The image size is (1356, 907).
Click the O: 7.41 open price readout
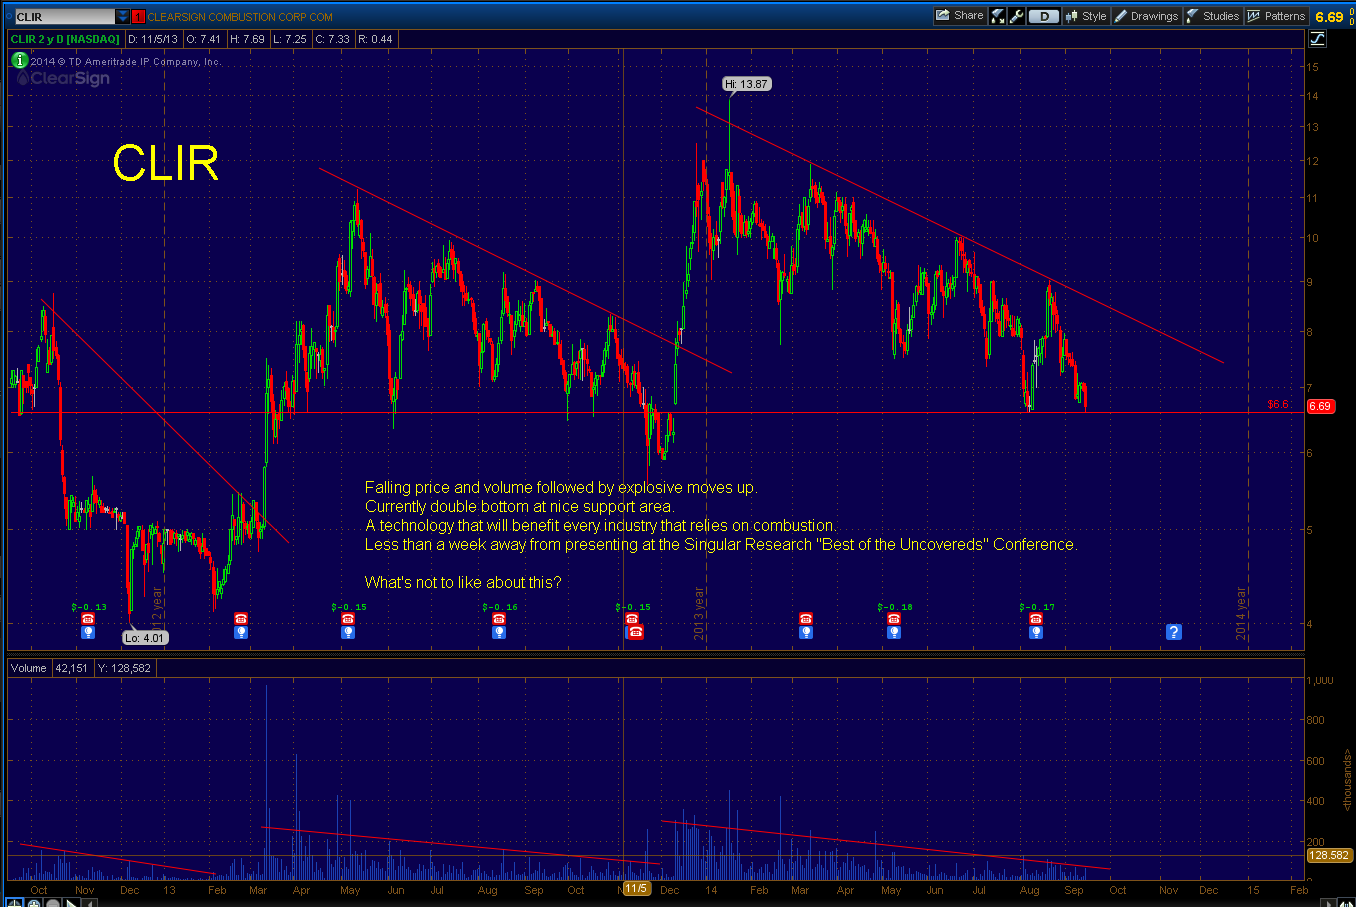pyautogui.click(x=204, y=39)
